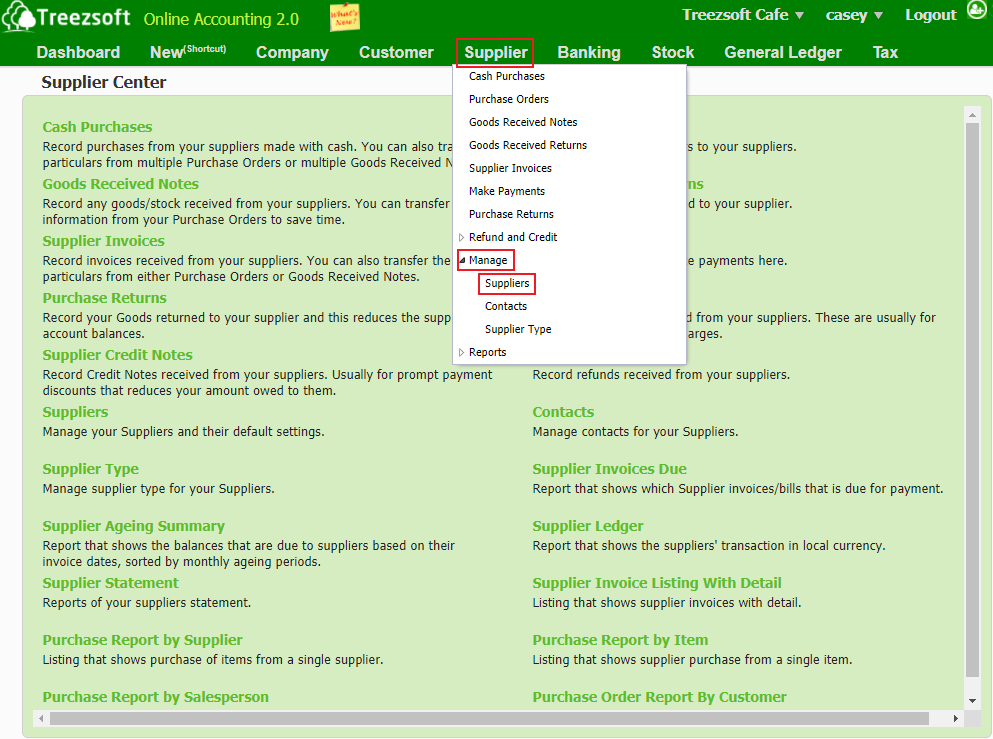Open the What's New sticky note icon
The width and height of the screenshot is (993, 739).
pyautogui.click(x=344, y=18)
